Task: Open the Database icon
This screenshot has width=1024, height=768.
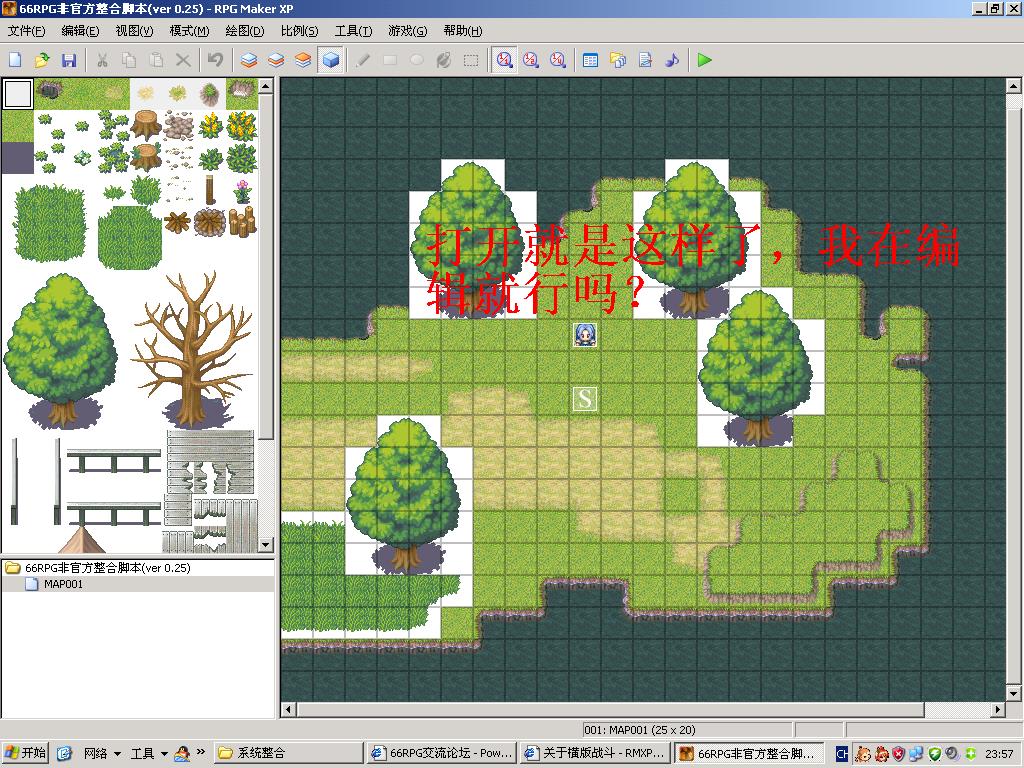Action: click(x=590, y=60)
